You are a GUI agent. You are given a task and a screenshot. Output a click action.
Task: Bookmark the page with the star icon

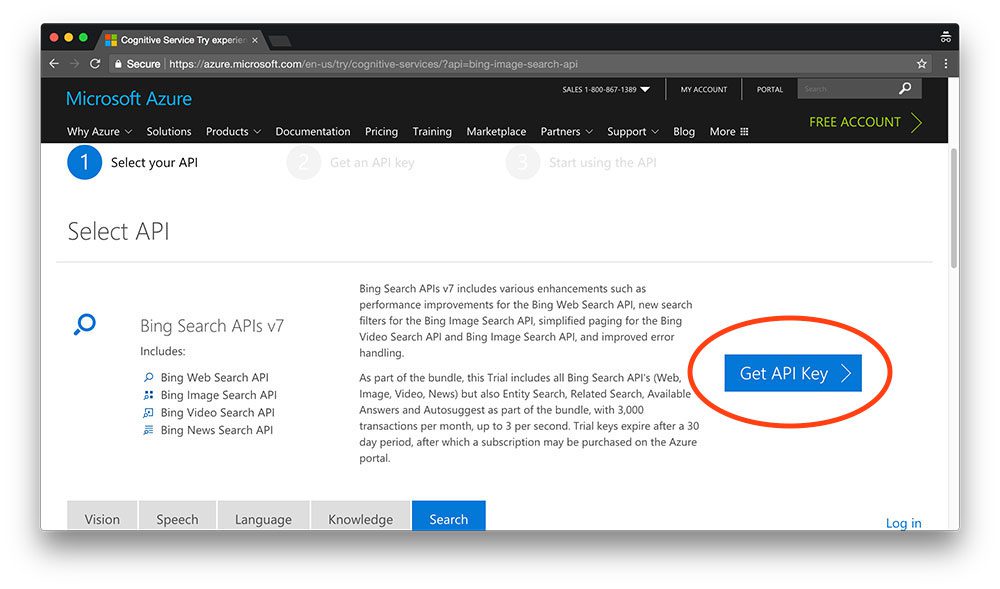pos(922,64)
